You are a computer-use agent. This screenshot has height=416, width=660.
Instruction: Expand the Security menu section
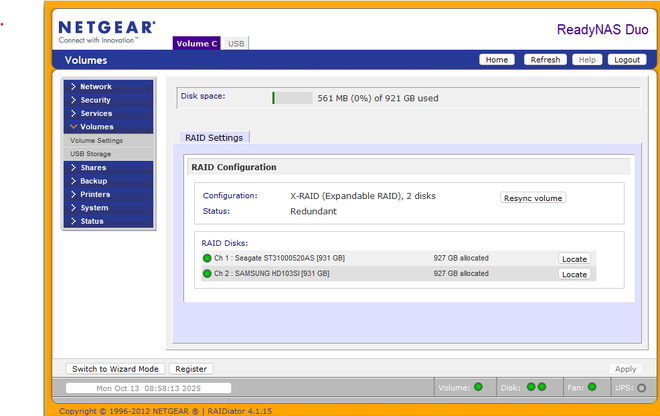(109, 100)
